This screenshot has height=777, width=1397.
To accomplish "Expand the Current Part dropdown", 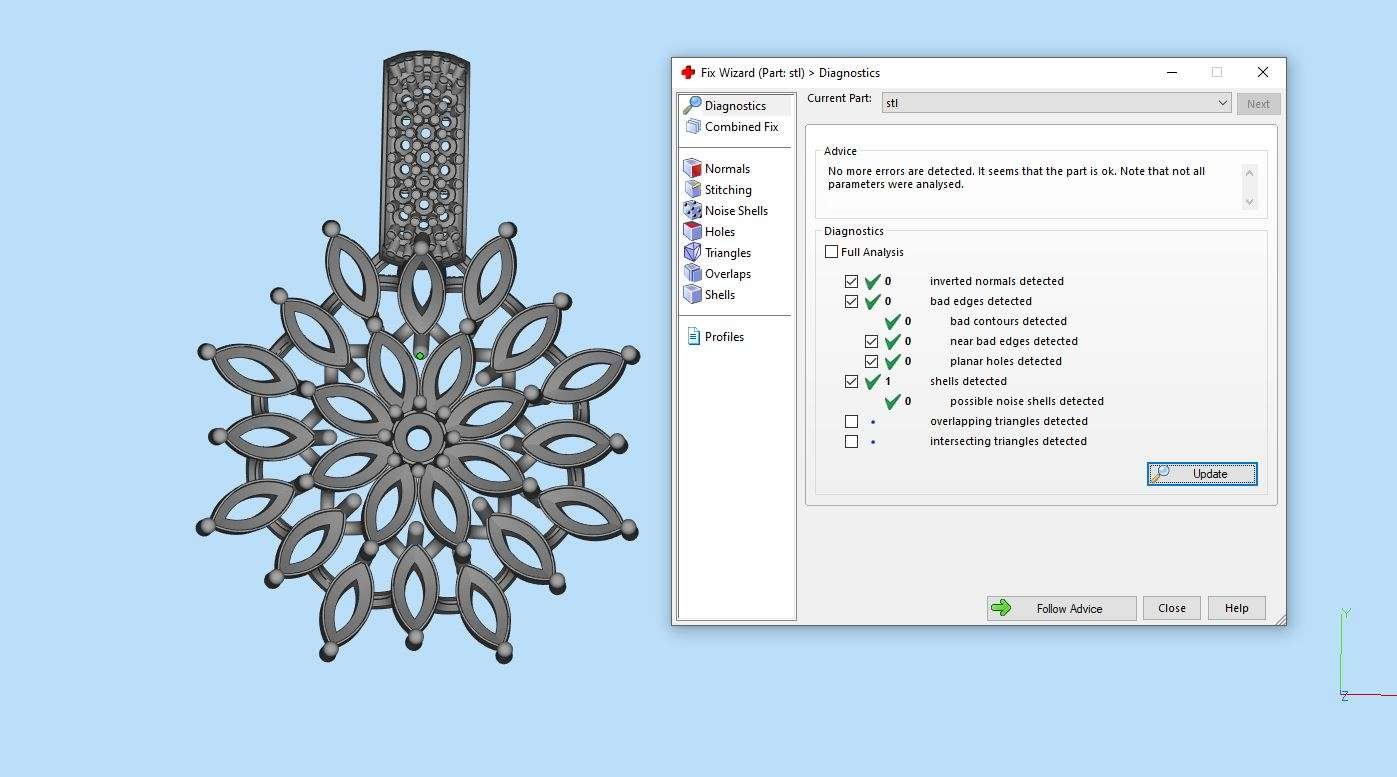I will coord(1222,103).
